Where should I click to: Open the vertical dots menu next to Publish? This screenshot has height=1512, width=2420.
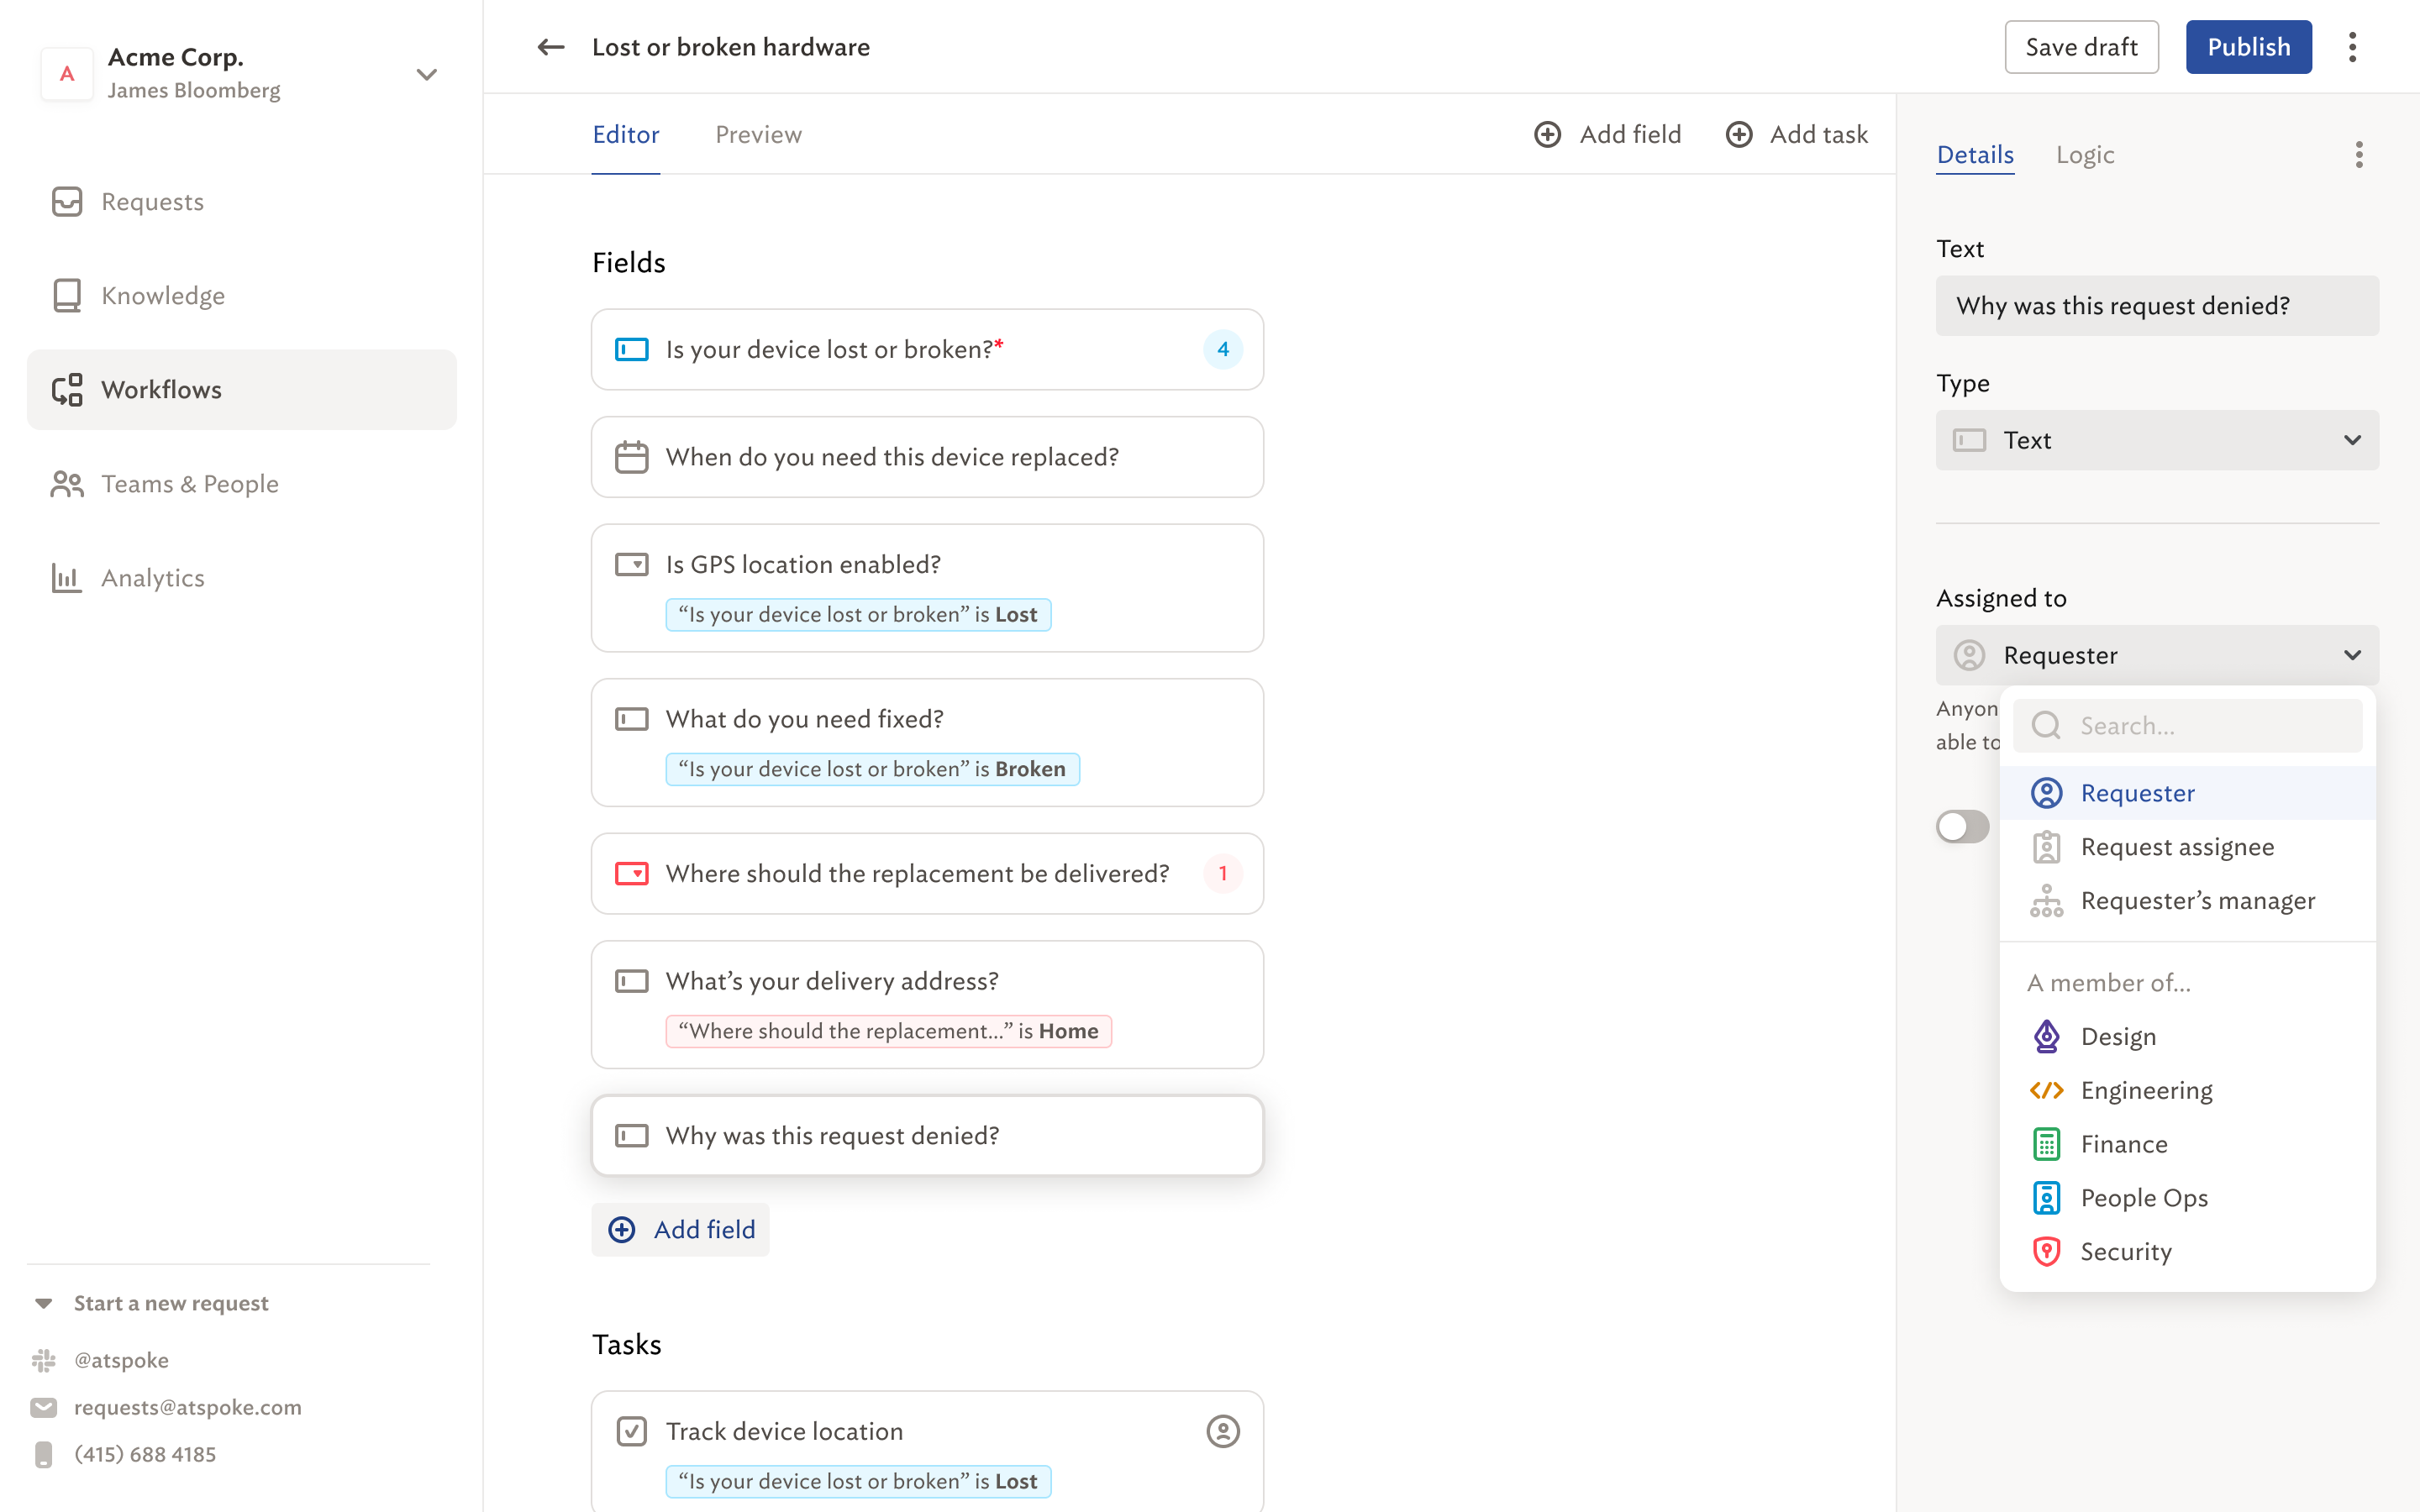(x=2352, y=47)
